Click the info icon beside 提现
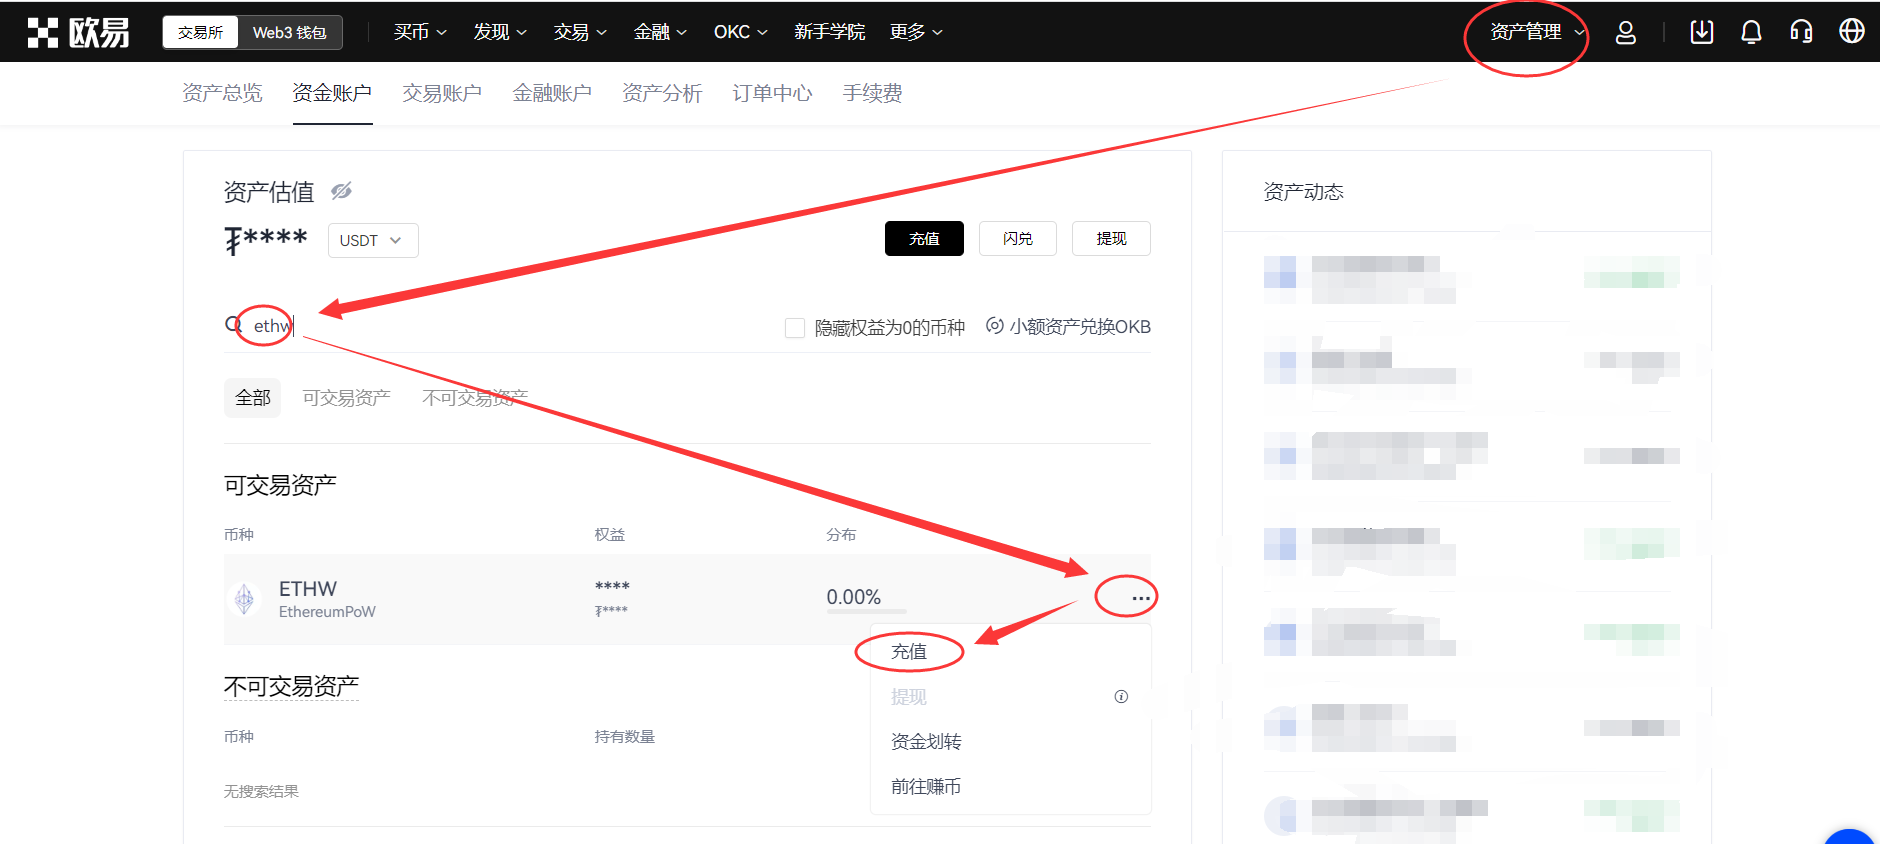This screenshot has height=844, width=1880. pyautogui.click(x=1121, y=697)
